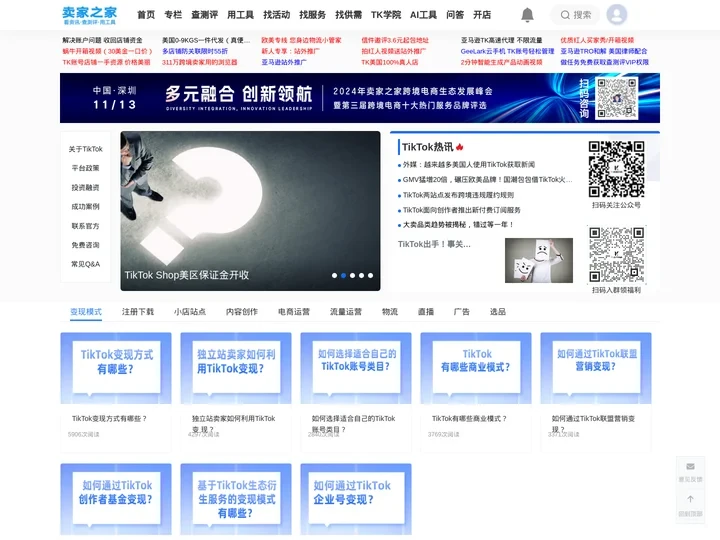The width and height of the screenshot is (720, 540).
Task: Click the 搜索 input field
Action: [576, 15]
